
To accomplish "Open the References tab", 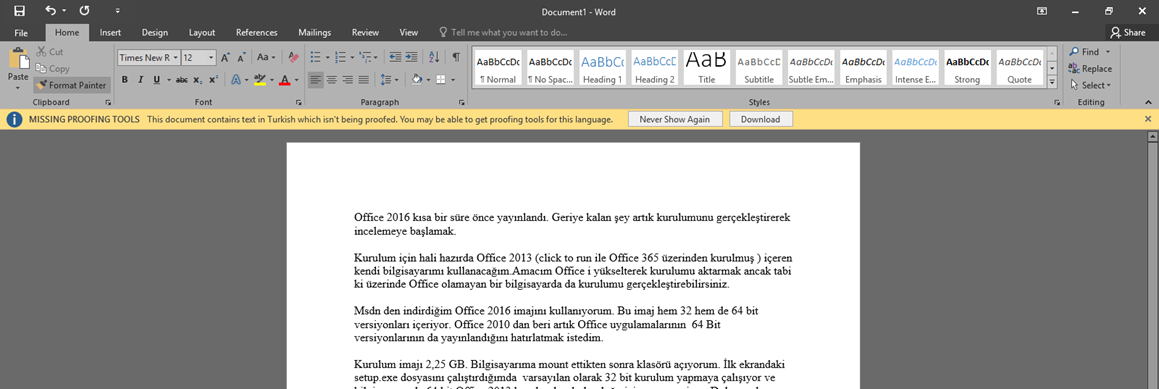I will click(x=256, y=33).
